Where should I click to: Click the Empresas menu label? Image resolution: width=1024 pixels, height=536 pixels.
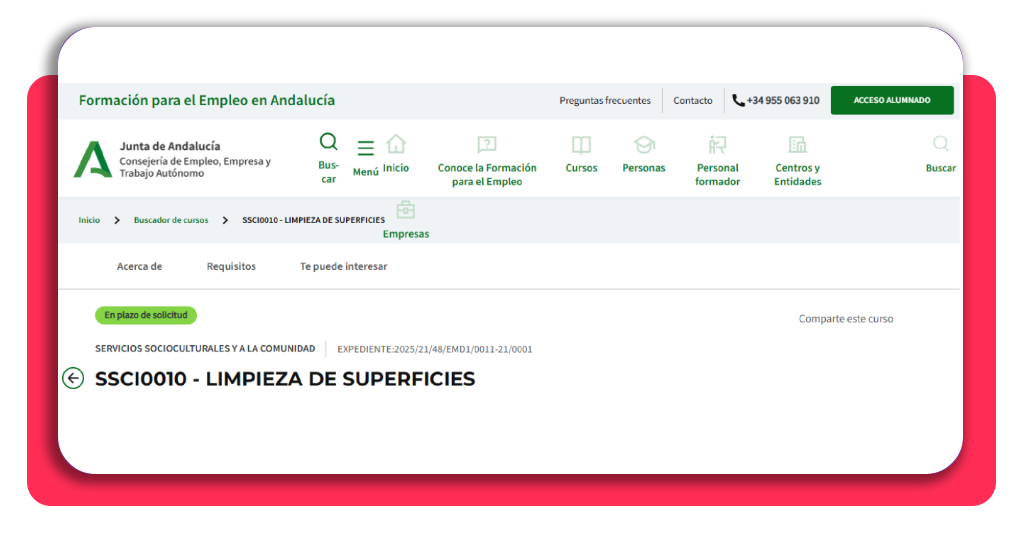406,234
